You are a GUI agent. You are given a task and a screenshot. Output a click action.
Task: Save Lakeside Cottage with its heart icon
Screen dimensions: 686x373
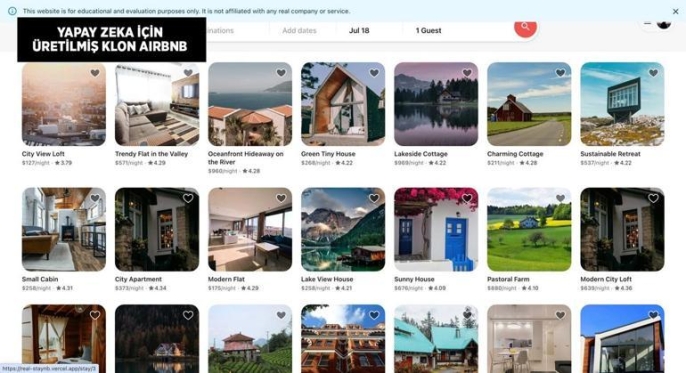click(x=467, y=73)
